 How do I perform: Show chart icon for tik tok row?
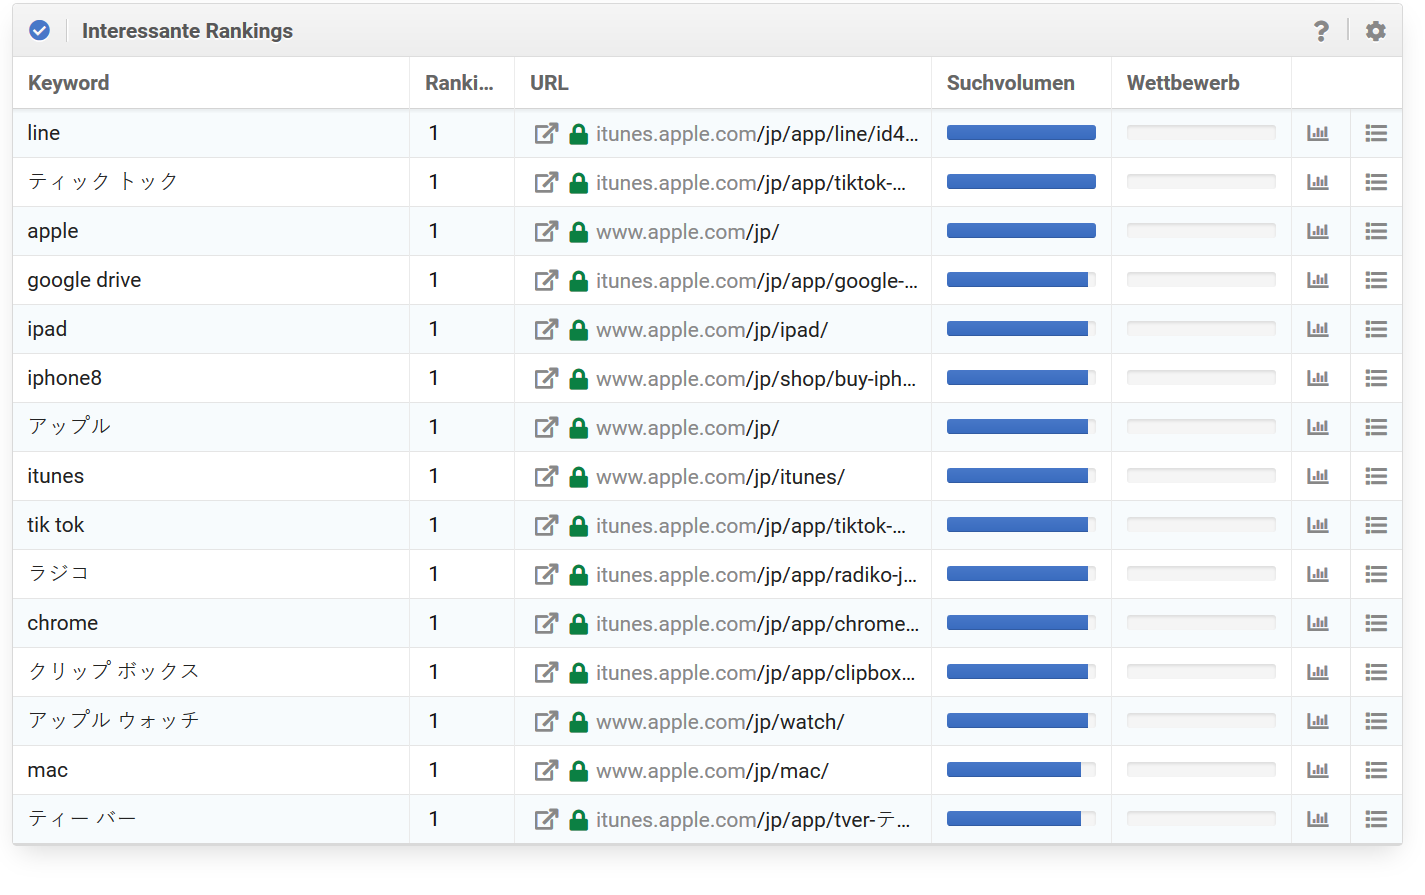point(1318,525)
